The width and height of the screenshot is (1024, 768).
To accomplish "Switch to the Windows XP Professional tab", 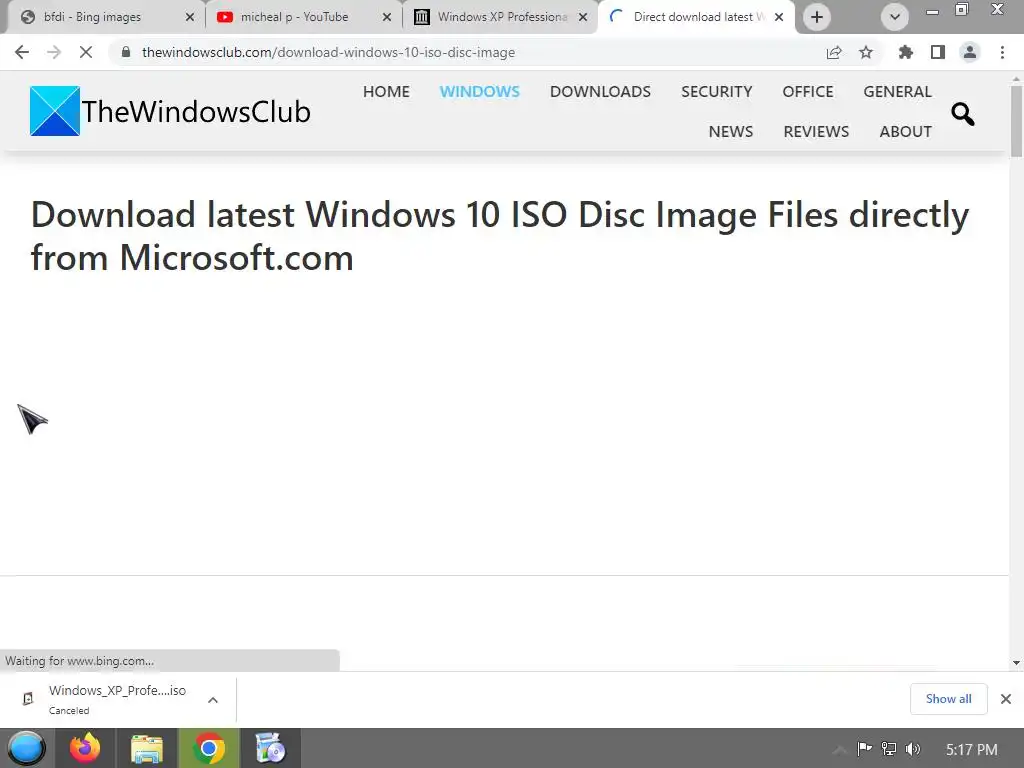I will (502, 17).
